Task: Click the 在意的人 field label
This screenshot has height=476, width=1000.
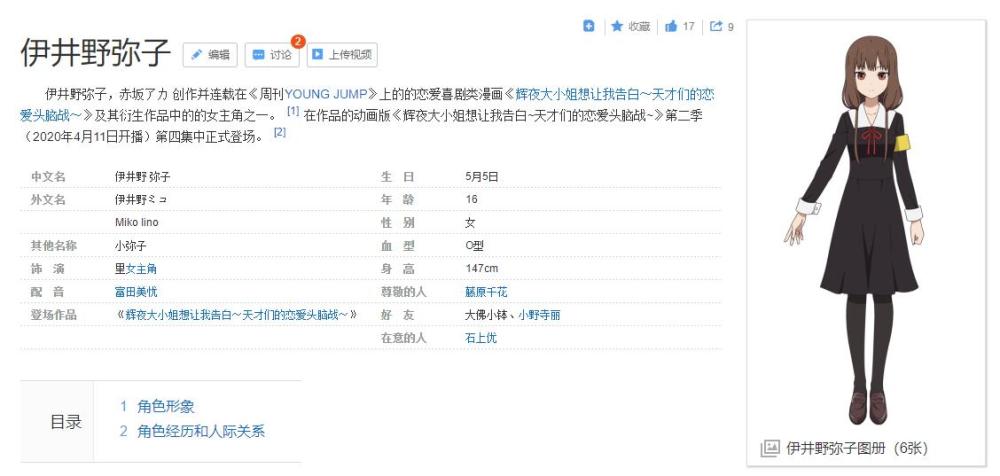Action: [403, 338]
